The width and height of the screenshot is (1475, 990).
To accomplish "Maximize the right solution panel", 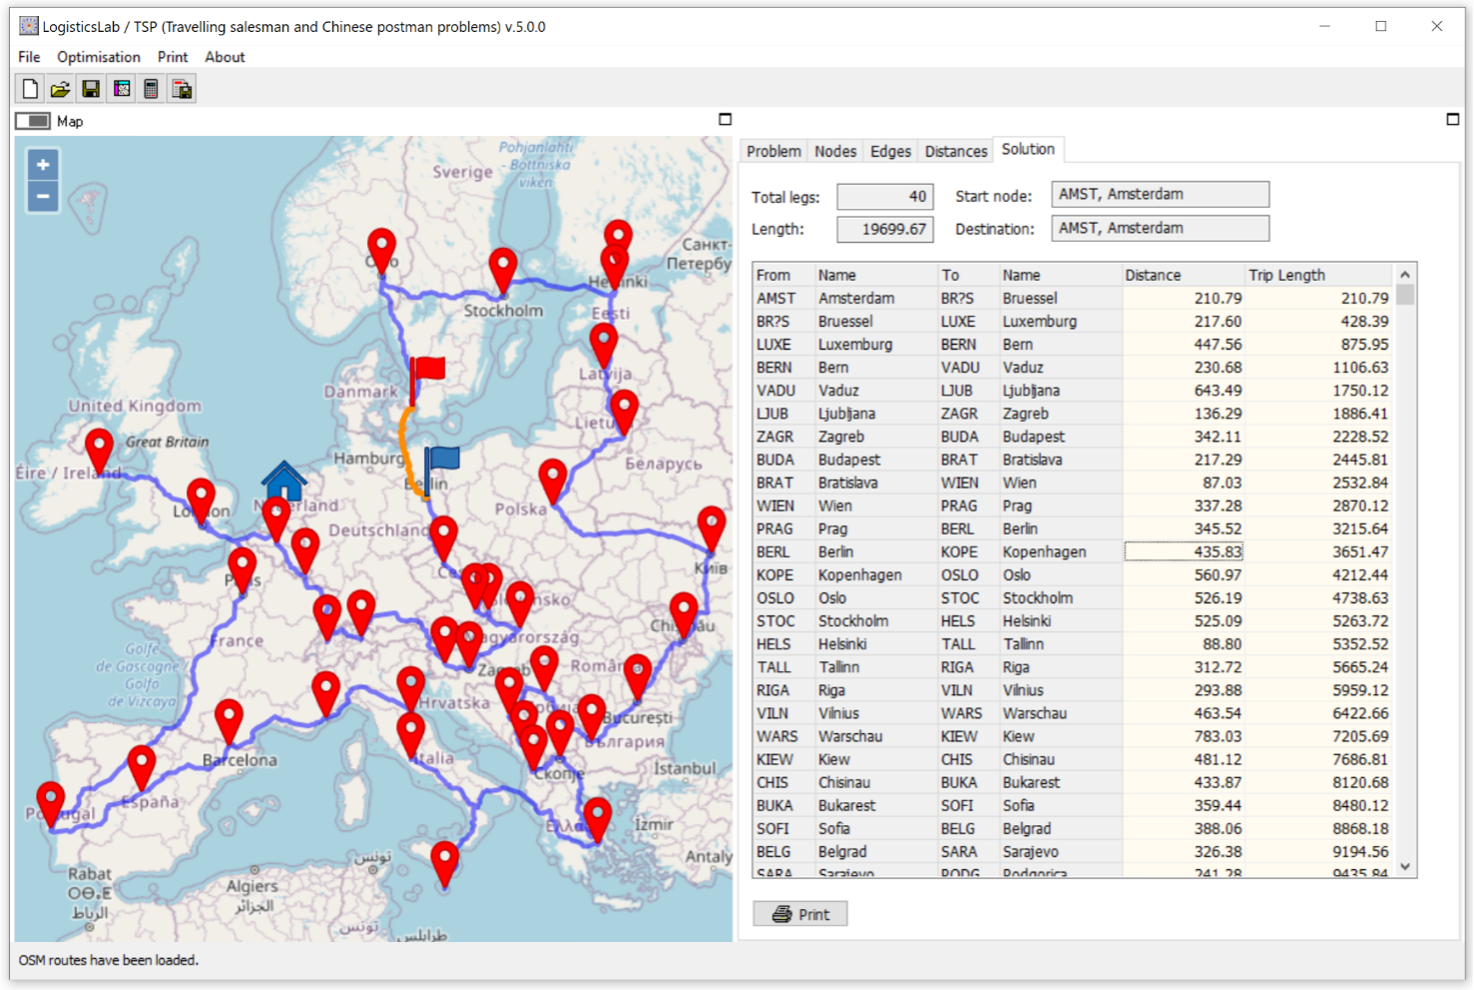I will tap(1452, 120).
